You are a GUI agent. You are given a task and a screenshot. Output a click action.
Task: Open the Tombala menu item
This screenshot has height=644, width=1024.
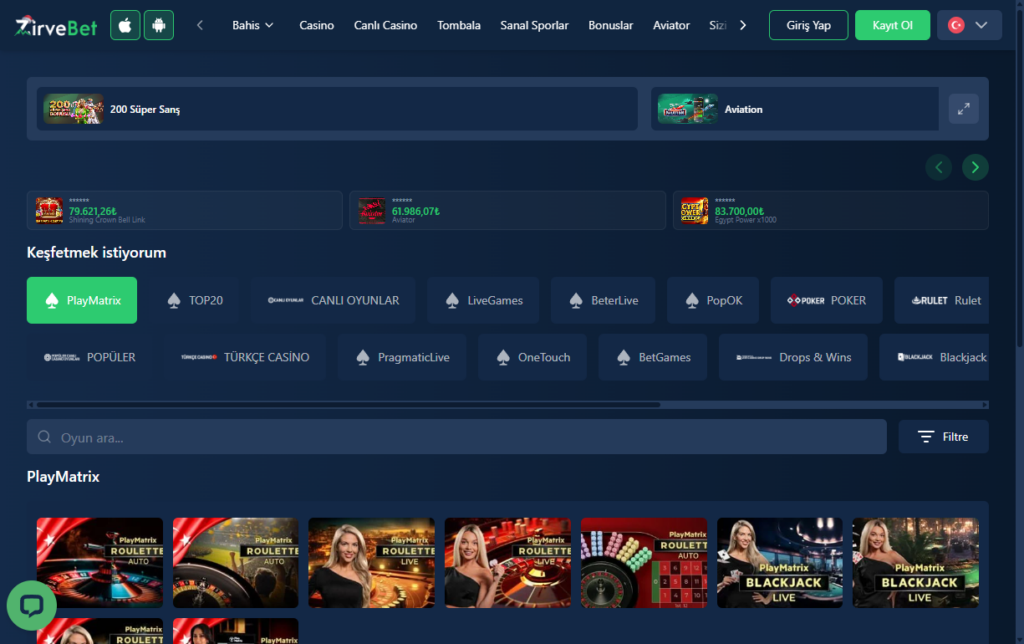(458, 25)
